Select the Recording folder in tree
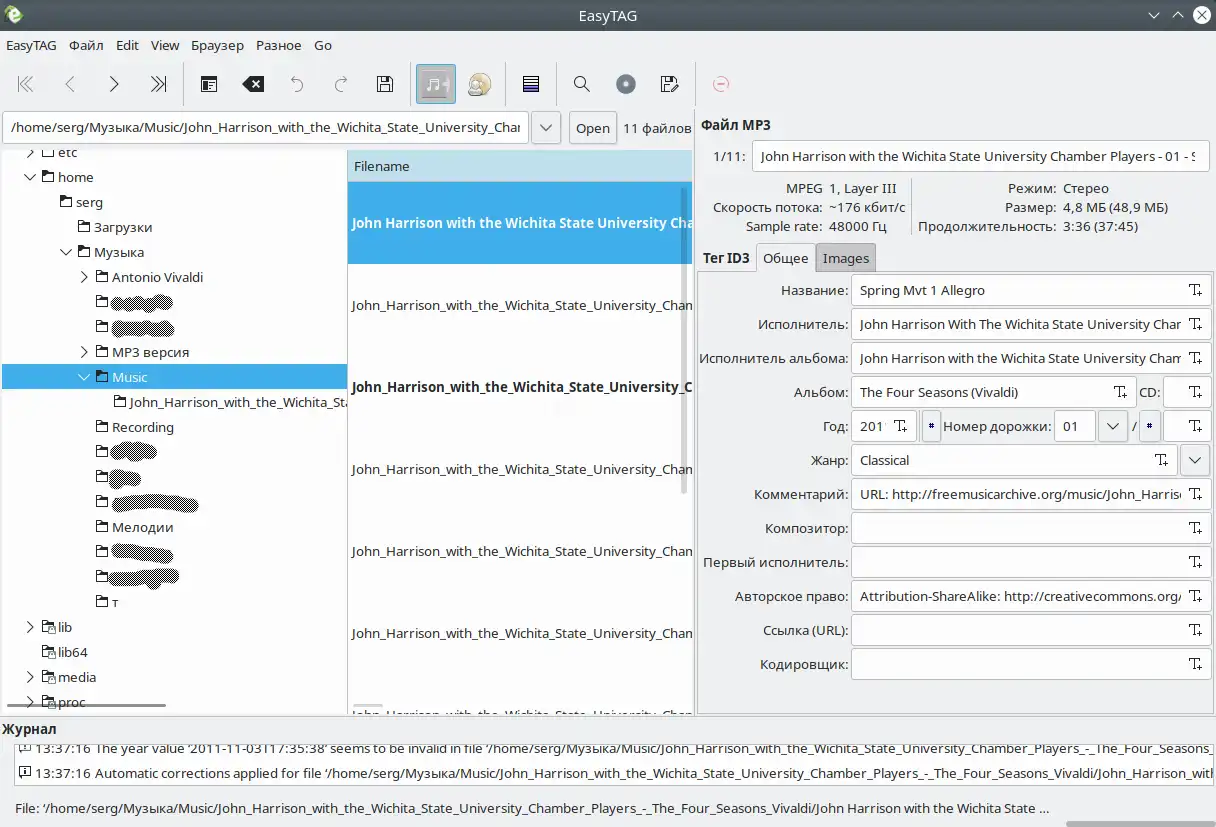The height and width of the screenshot is (827, 1216). [x=142, y=427]
